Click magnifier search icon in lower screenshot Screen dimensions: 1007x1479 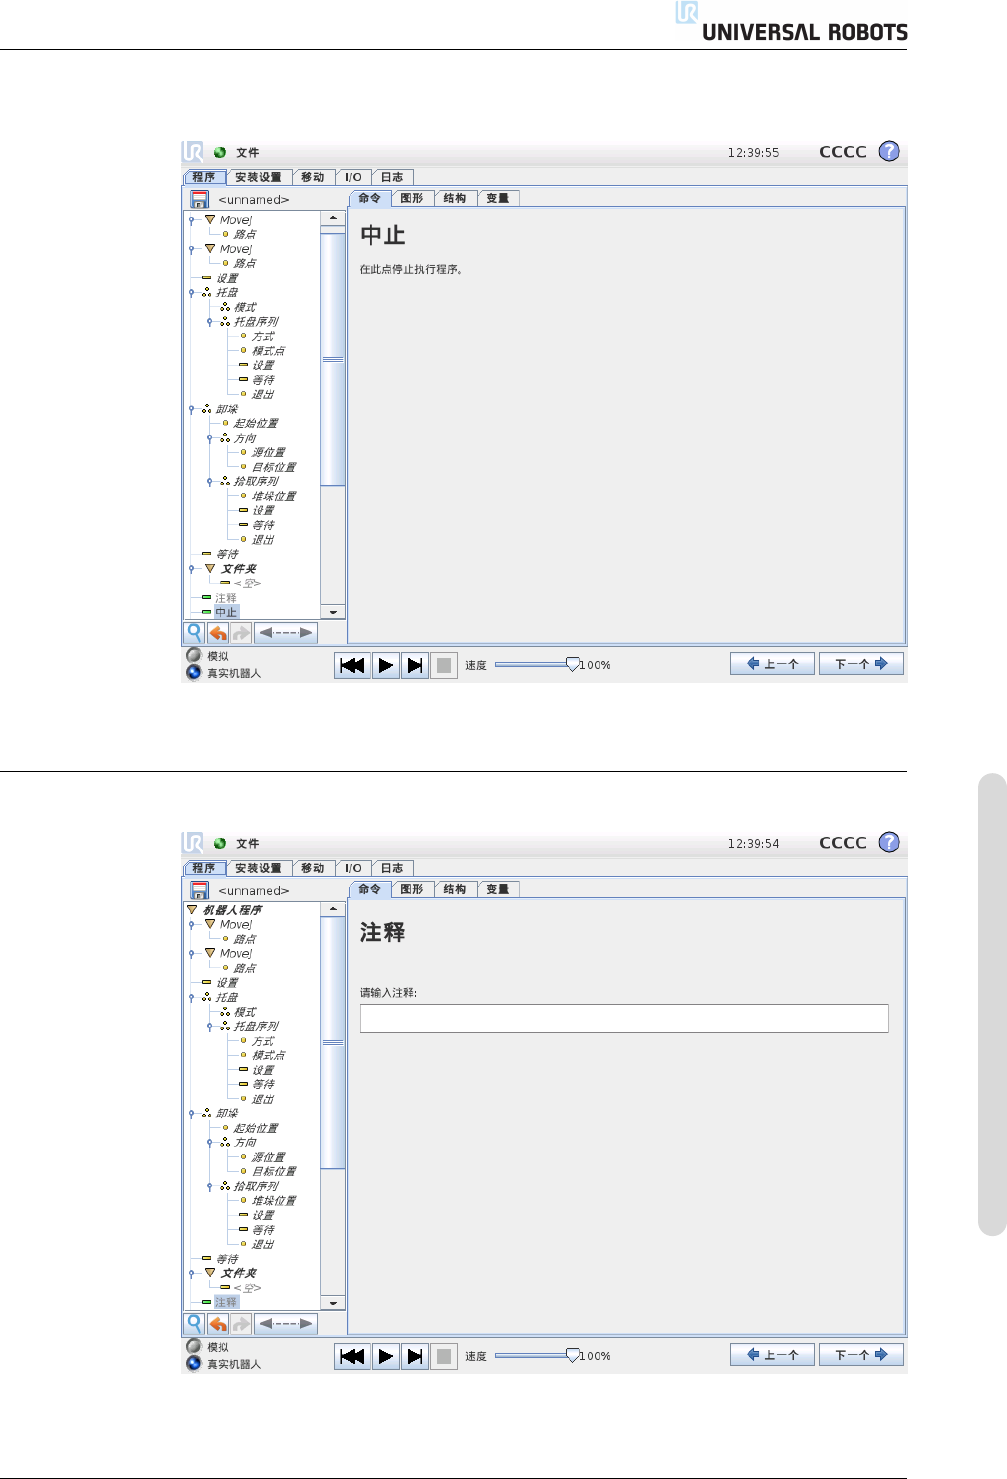(x=194, y=1323)
